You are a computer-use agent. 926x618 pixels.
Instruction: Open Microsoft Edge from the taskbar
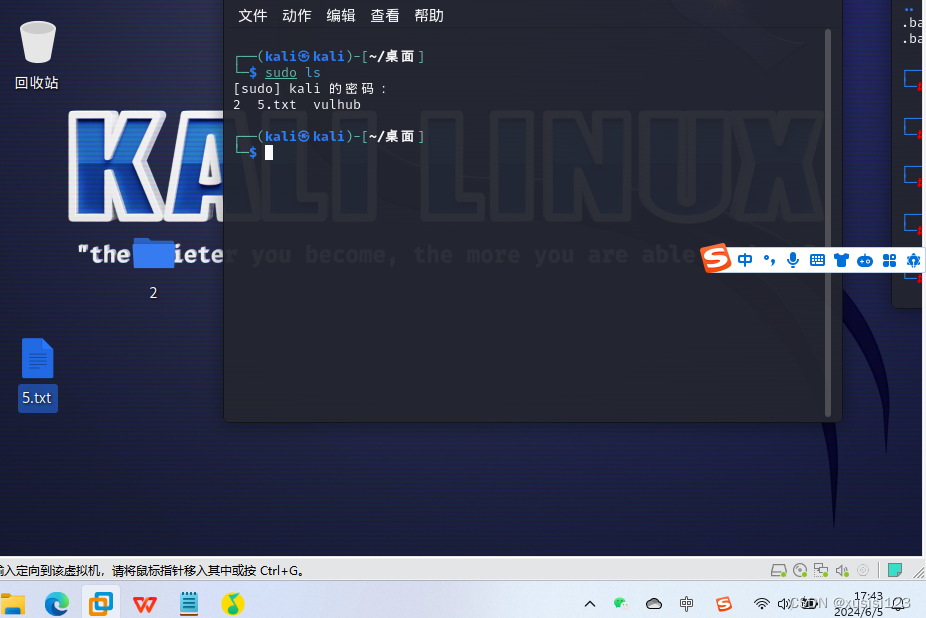coord(57,604)
